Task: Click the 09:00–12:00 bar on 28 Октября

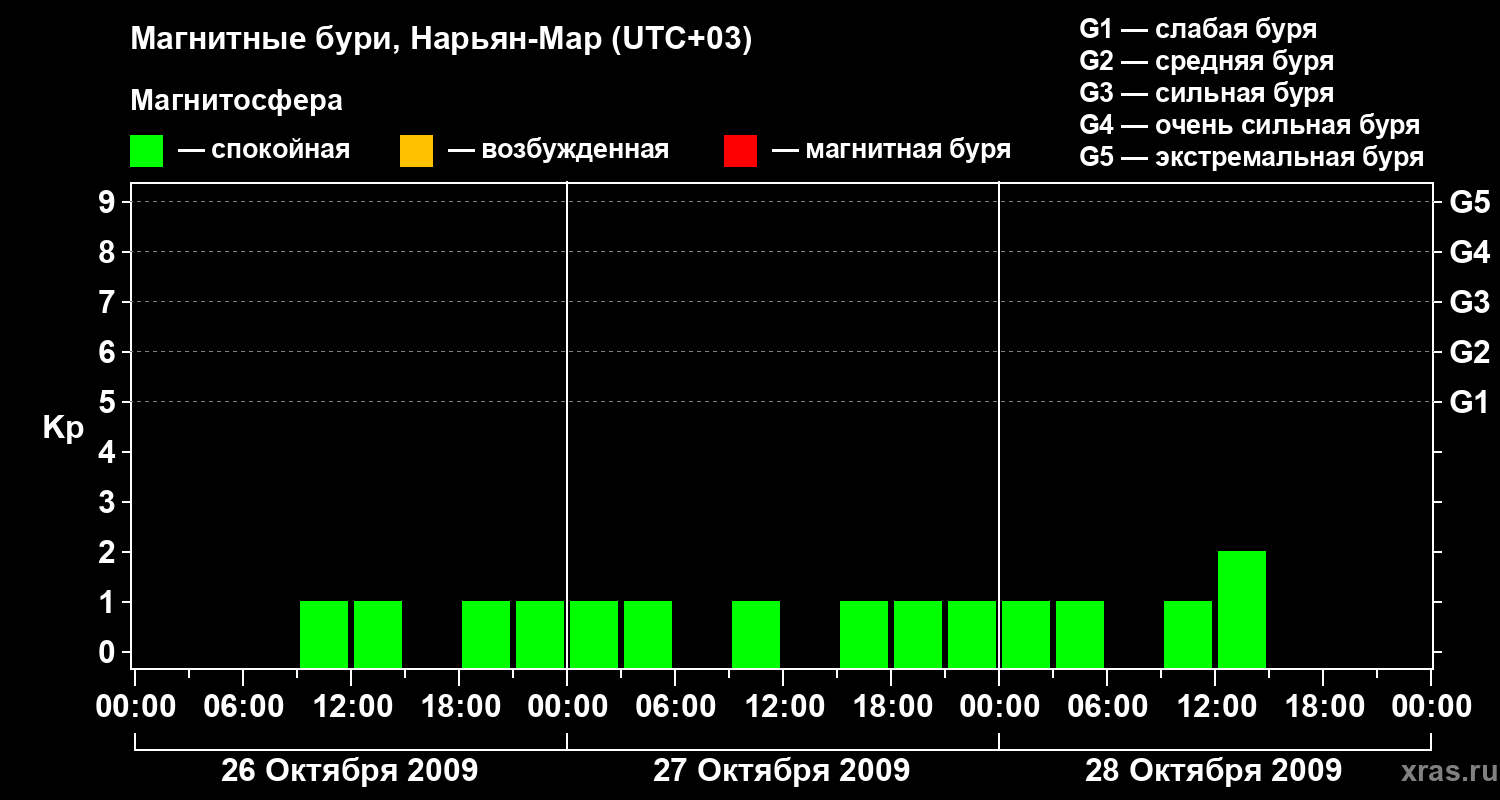Action: tap(1188, 634)
